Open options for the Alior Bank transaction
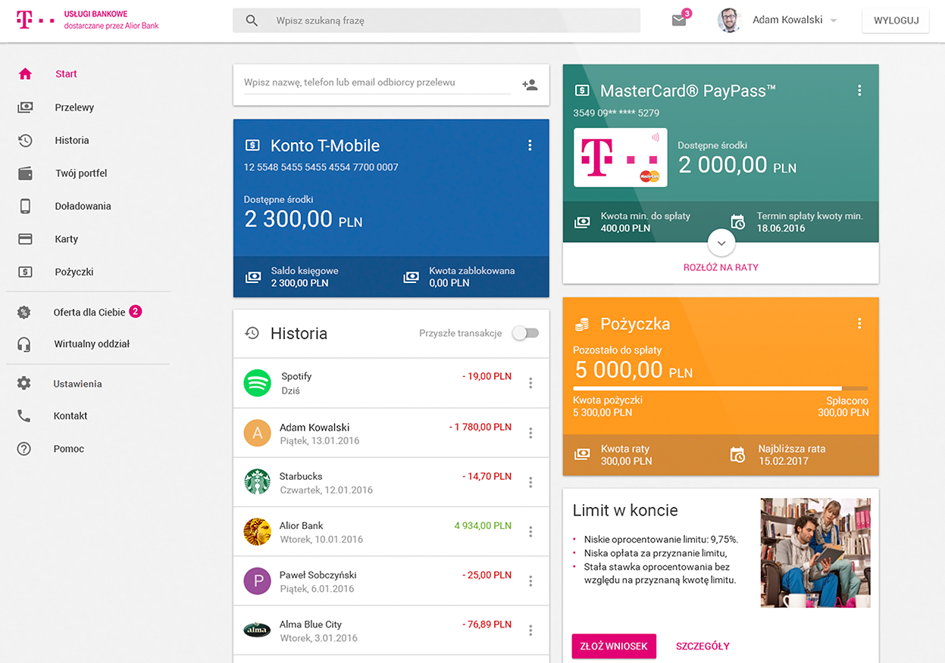The image size is (945, 663). point(530,532)
